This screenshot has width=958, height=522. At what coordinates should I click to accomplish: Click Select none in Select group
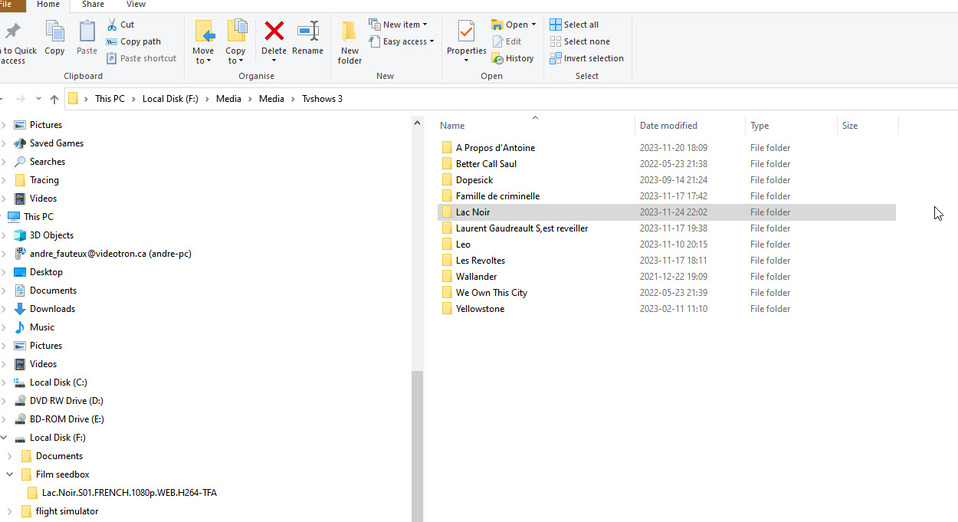pos(579,42)
